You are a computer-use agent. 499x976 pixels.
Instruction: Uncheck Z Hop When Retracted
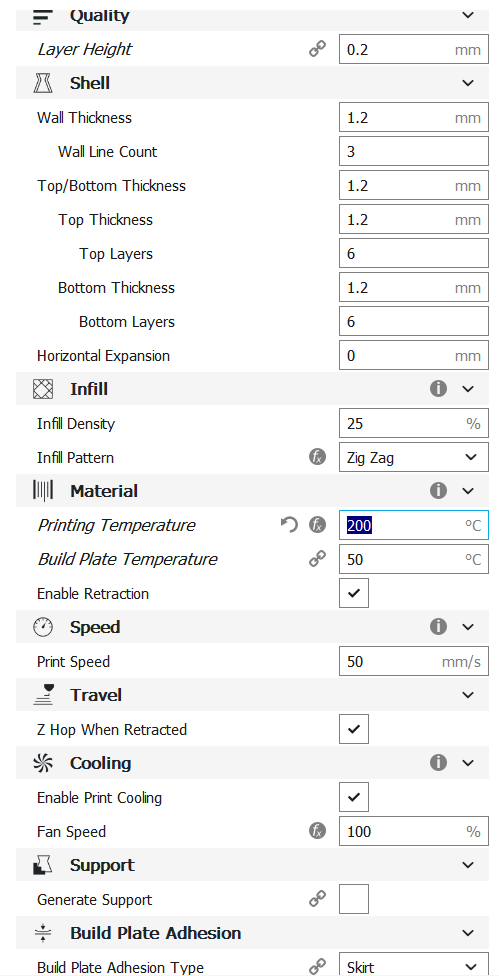354,730
